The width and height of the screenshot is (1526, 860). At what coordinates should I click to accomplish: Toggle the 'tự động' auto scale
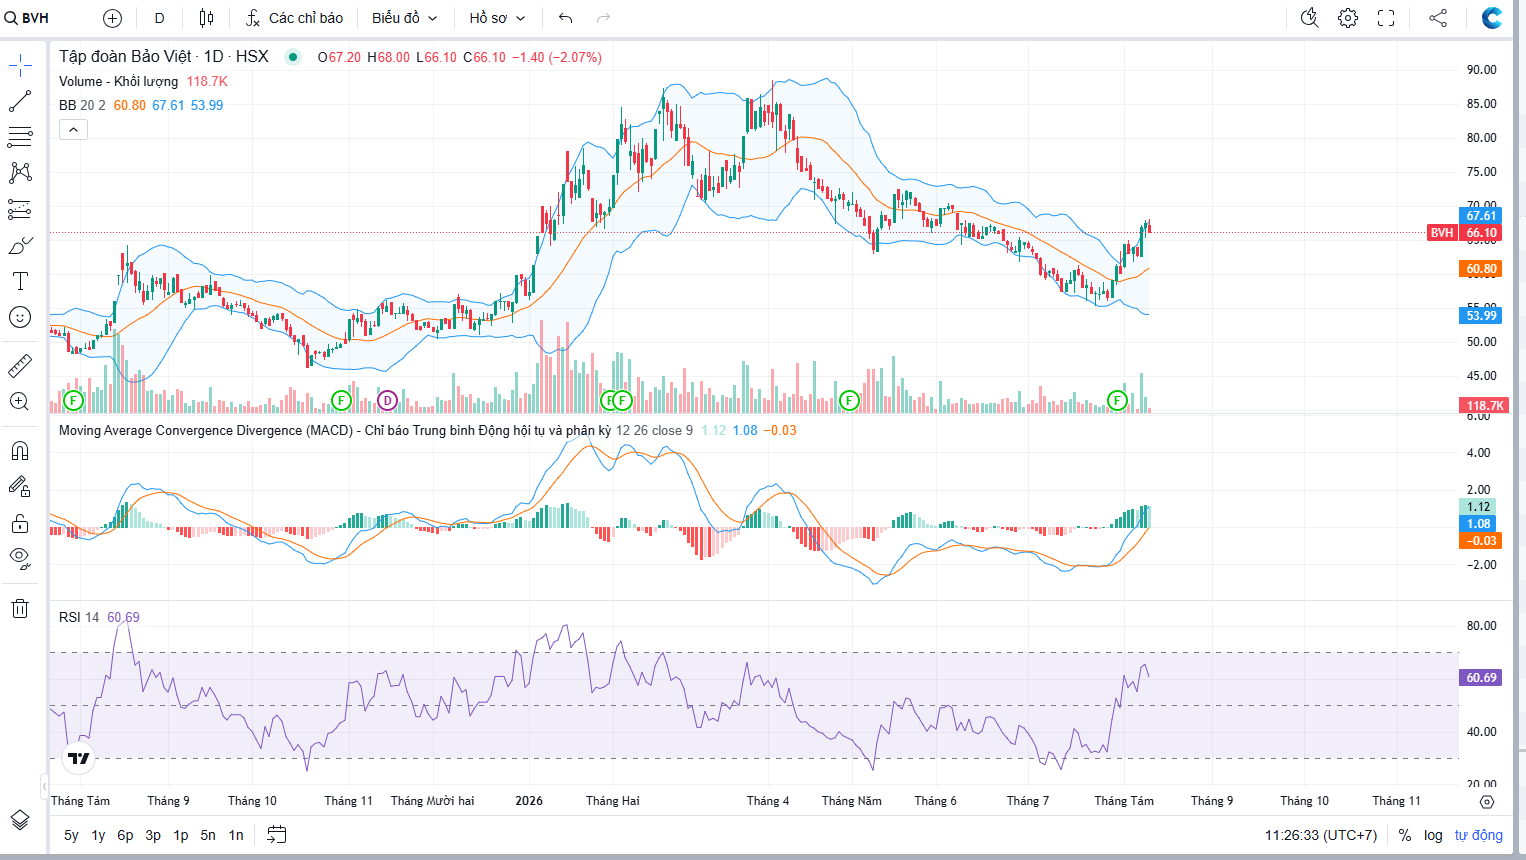[1478, 835]
